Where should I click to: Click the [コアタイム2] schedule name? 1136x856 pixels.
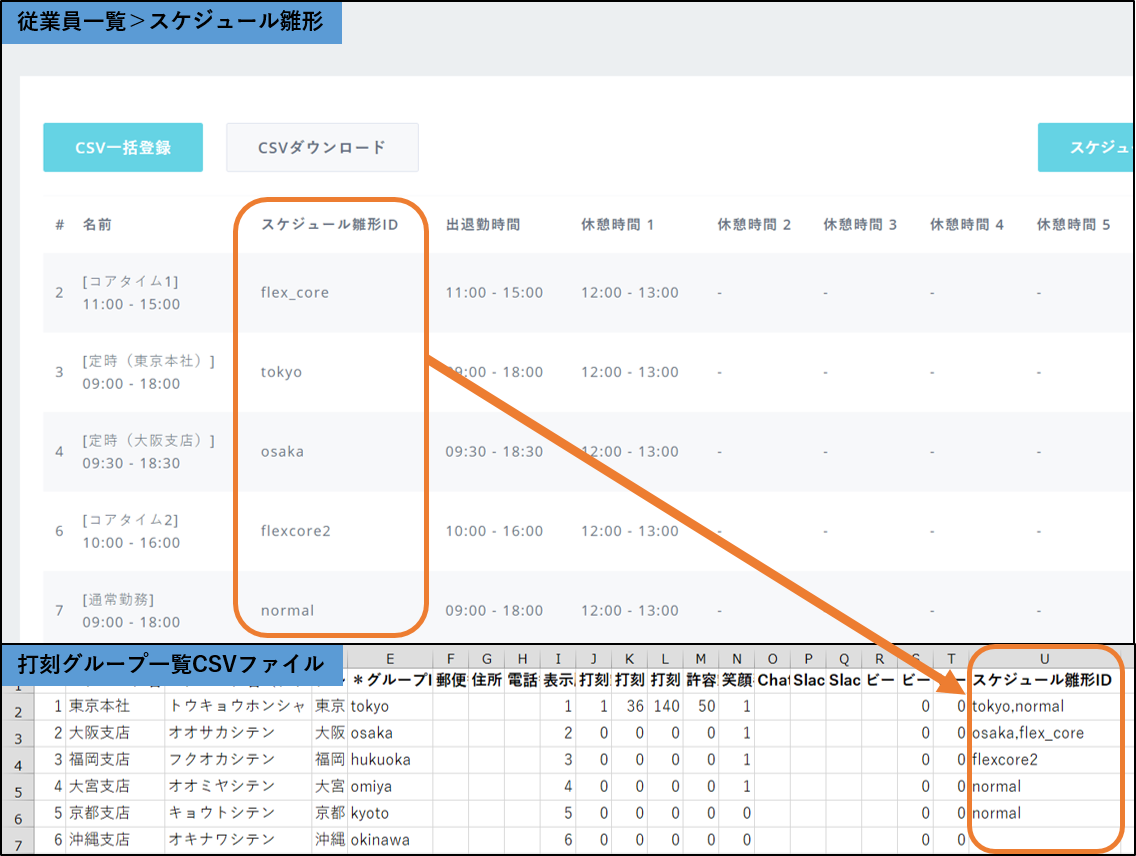coord(130,519)
